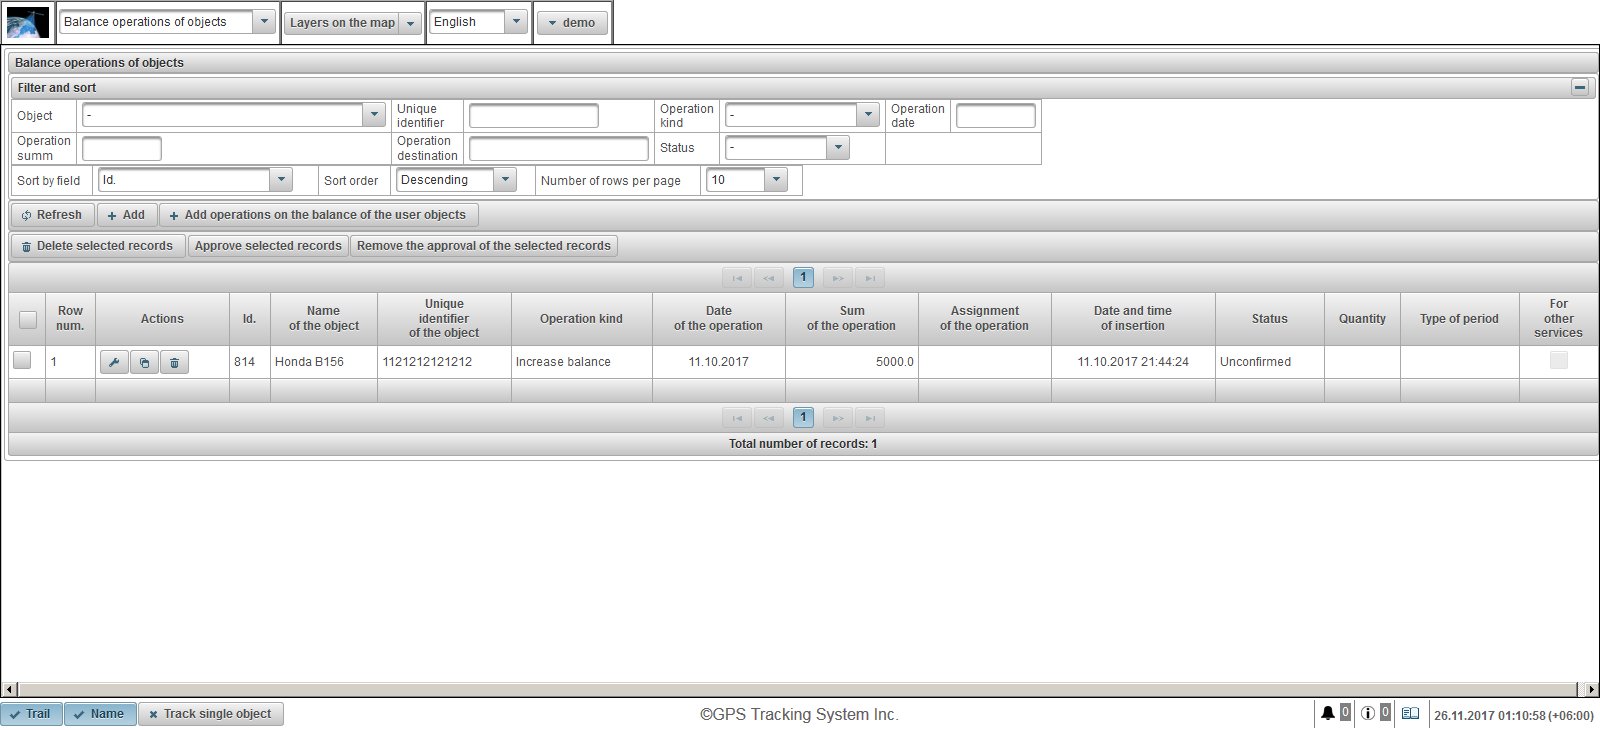Click the wrench edit icon in row 1
The height and width of the screenshot is (730, 1600).
click(x=114, y=362)
